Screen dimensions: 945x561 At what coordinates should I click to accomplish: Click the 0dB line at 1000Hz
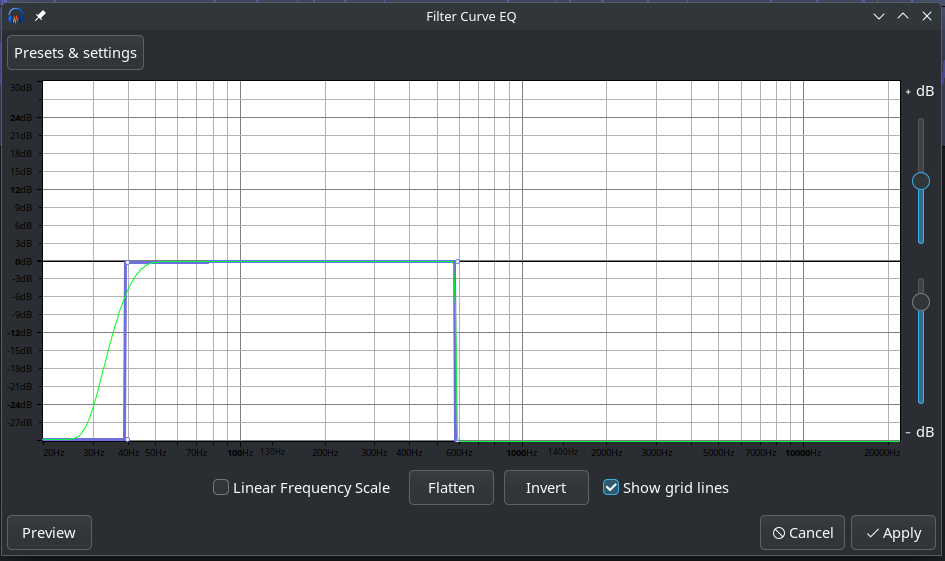522,262
